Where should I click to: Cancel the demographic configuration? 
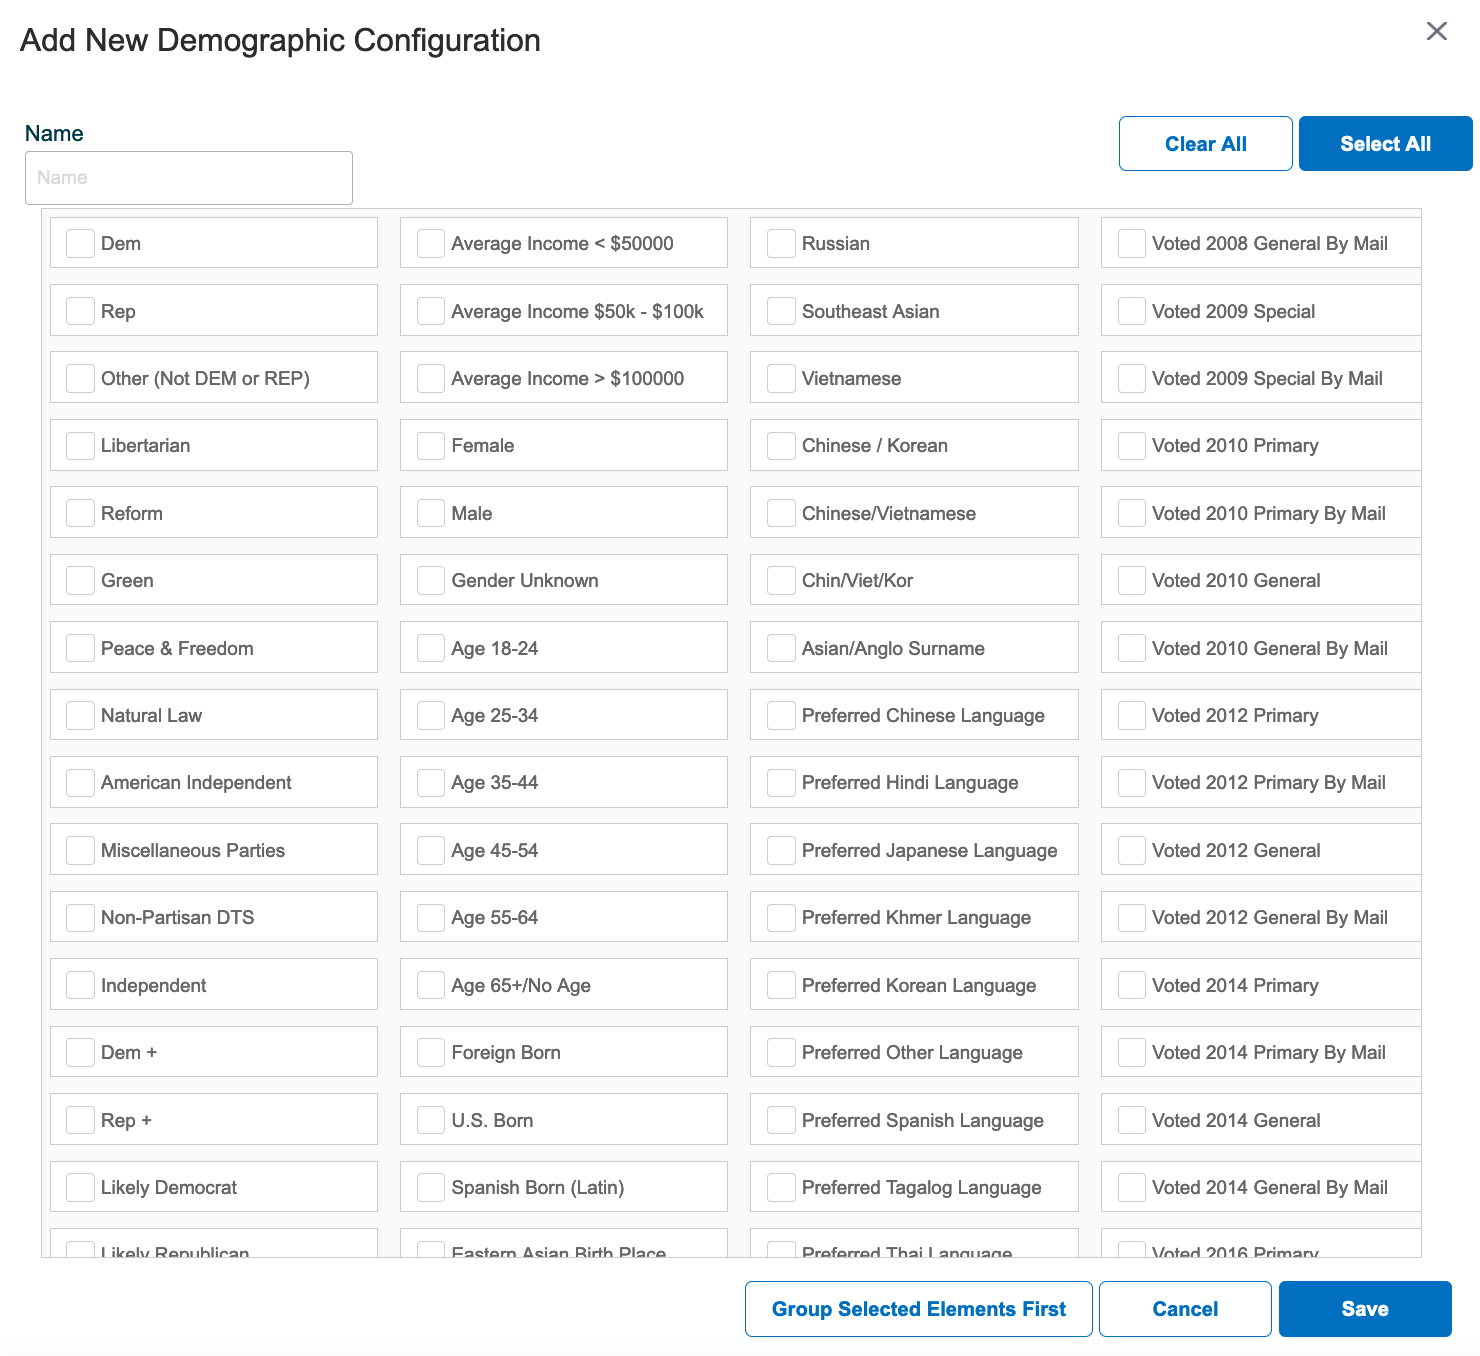click(1185, 1309)
